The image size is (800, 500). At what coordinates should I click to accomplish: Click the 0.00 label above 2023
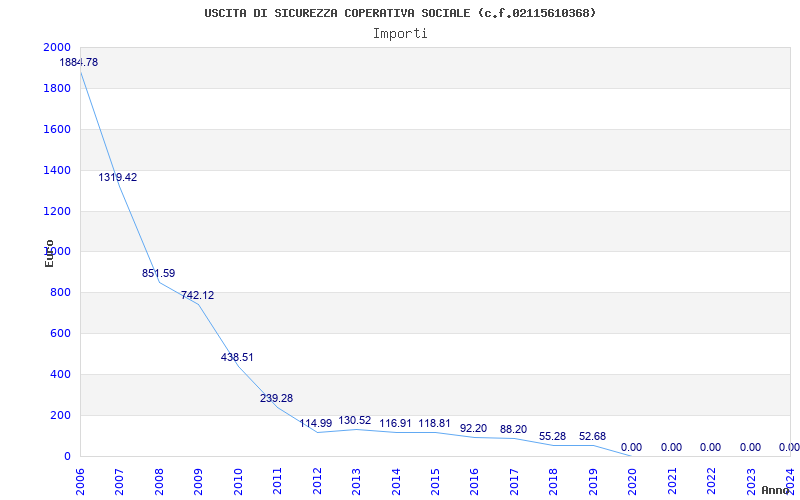(751, 447)
